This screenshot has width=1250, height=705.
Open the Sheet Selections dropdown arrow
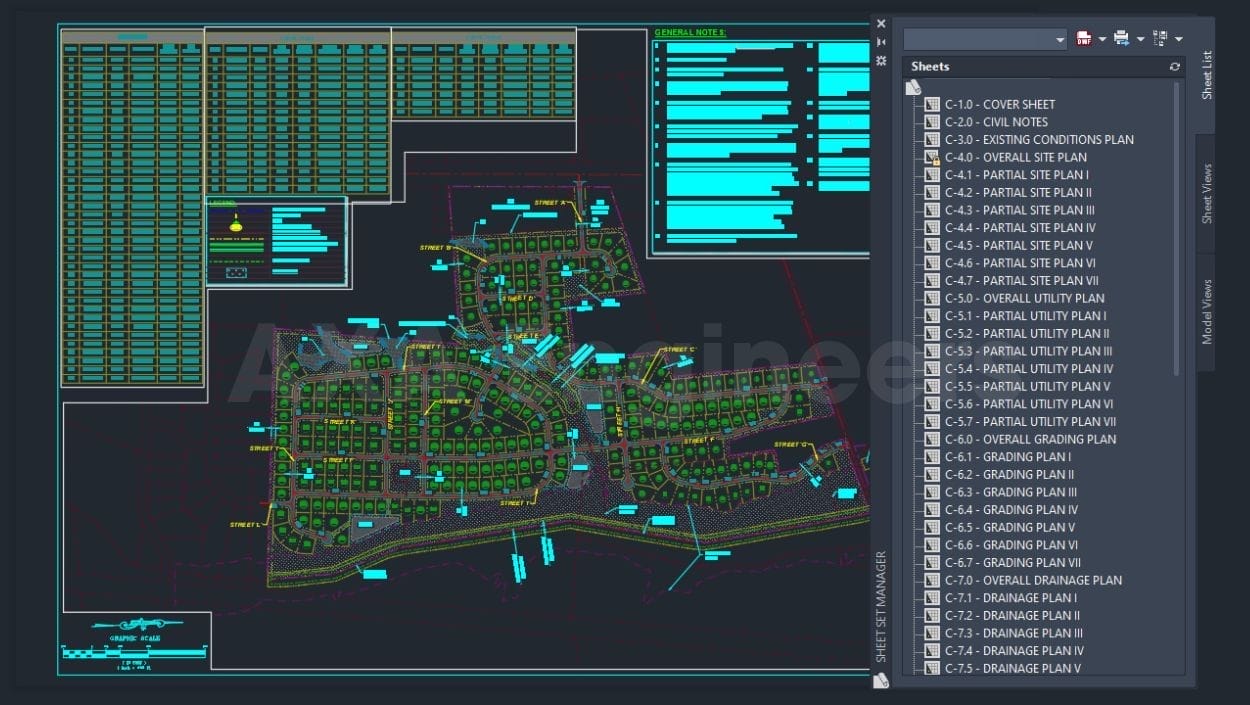[1179, 39]
